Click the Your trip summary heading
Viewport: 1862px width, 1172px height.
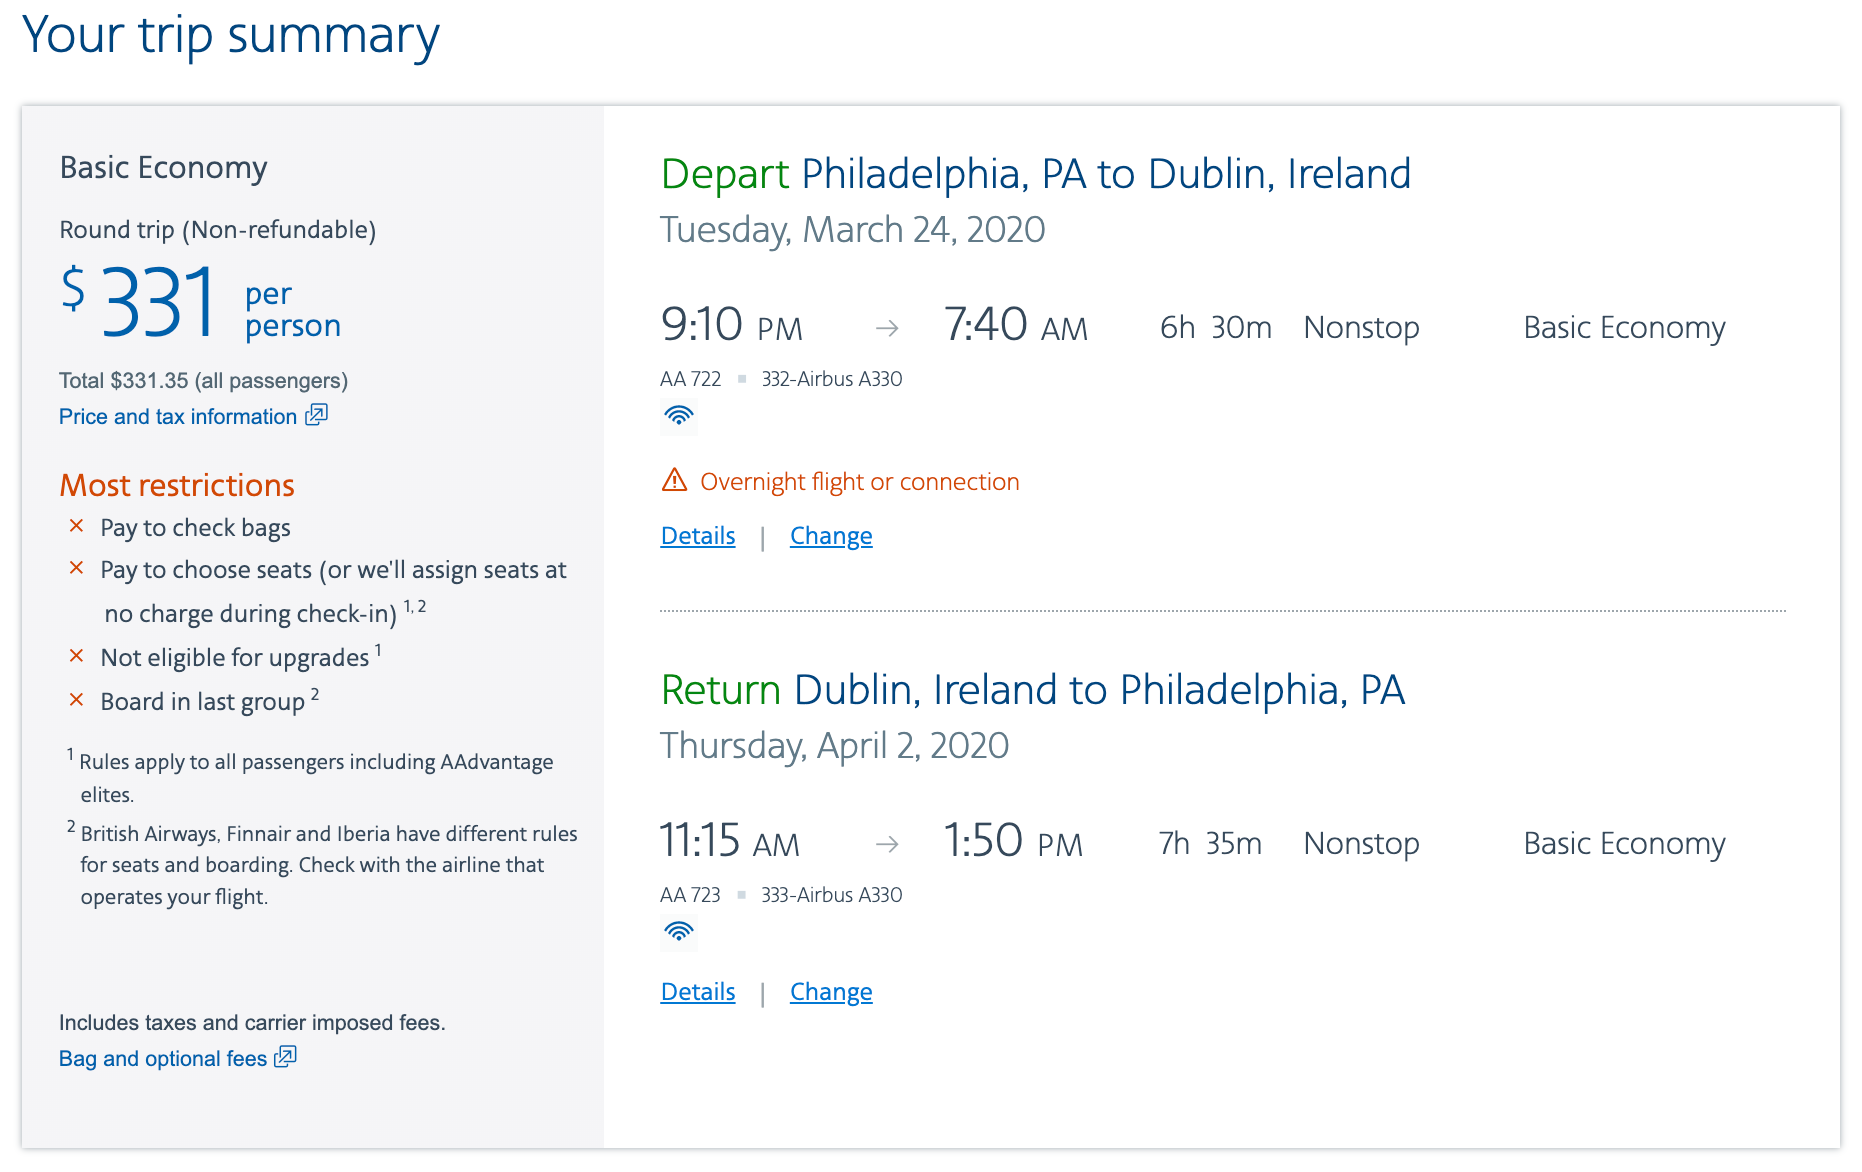(231, 36)
